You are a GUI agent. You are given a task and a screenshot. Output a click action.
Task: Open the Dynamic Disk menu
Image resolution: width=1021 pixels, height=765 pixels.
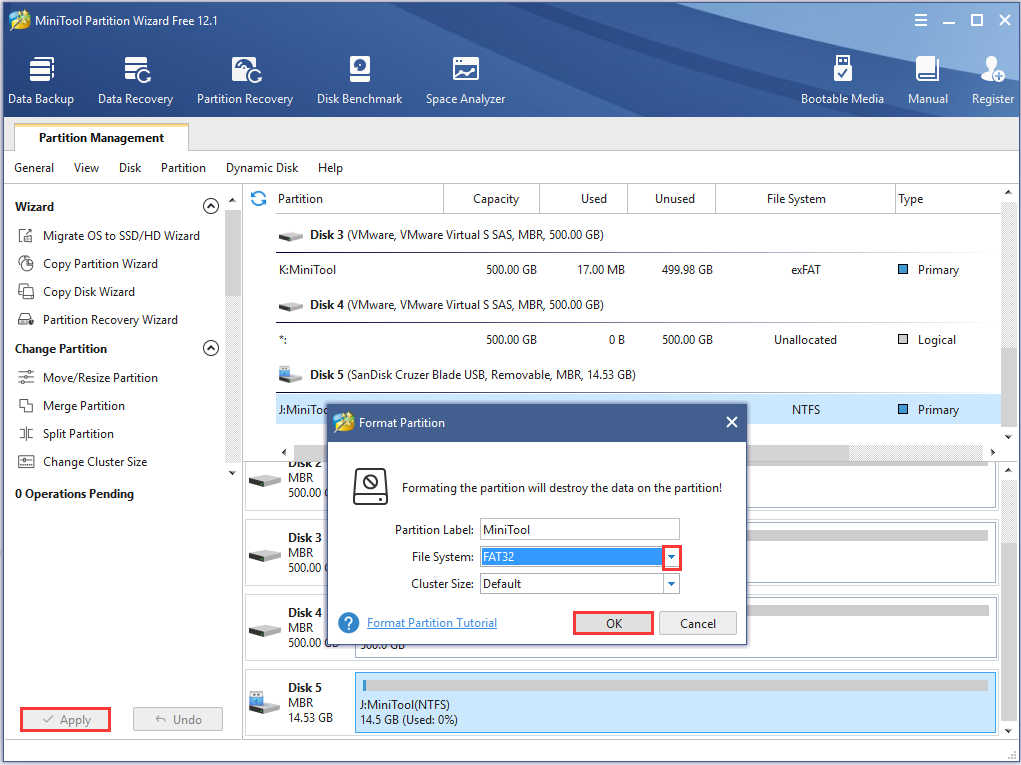[262, 168]
